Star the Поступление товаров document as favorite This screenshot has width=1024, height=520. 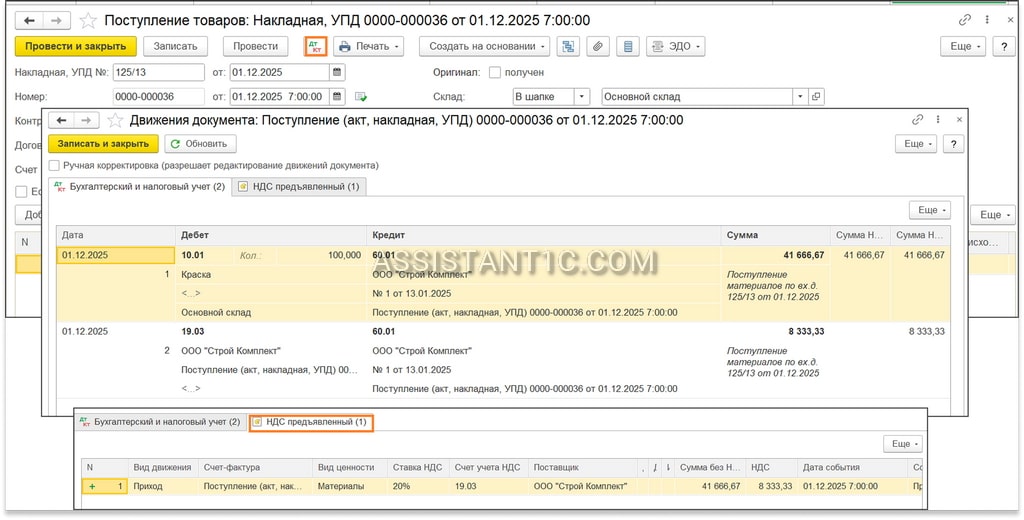(88, 21)
